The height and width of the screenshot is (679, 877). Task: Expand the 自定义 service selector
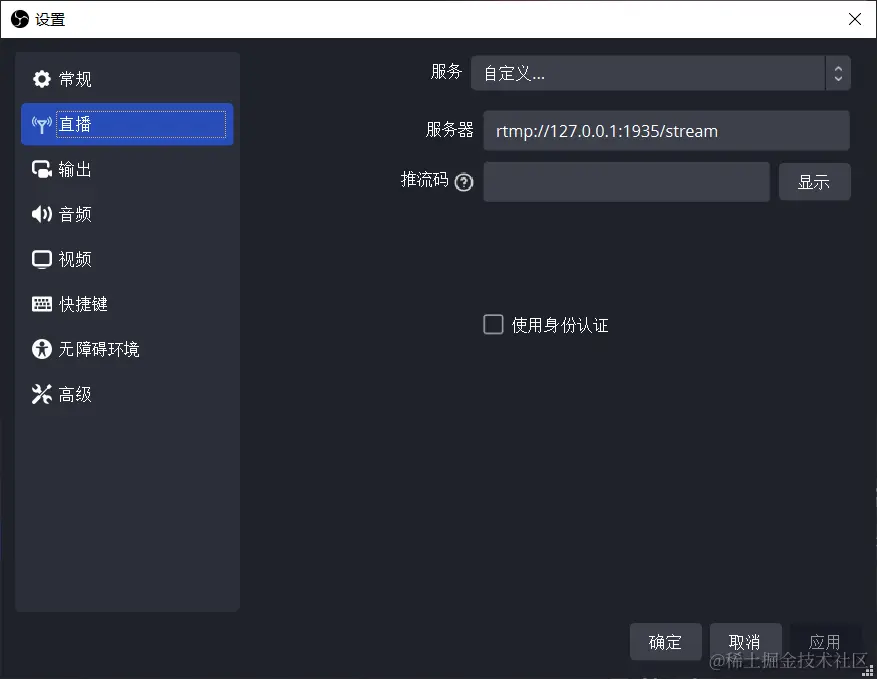click(650, 72)
